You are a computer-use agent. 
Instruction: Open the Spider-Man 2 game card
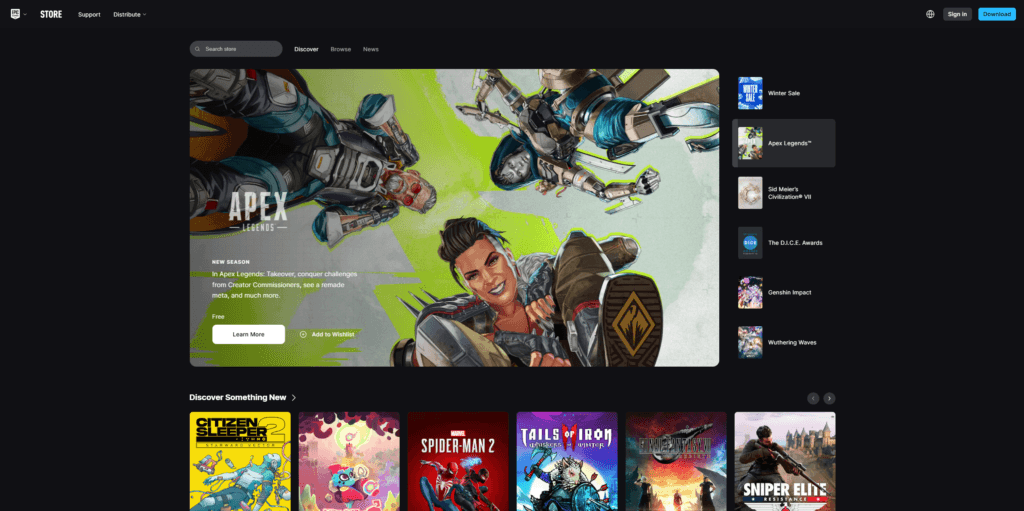[458, 461]
